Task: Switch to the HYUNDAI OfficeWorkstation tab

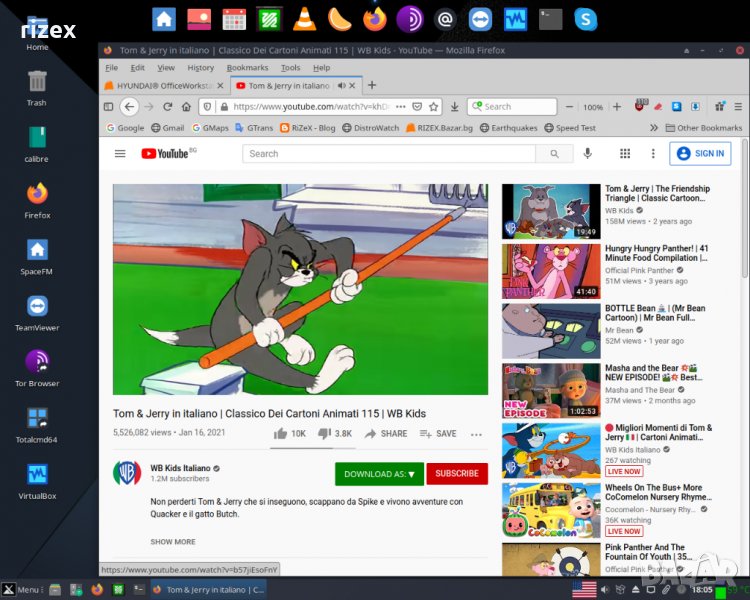Action: 165,86
